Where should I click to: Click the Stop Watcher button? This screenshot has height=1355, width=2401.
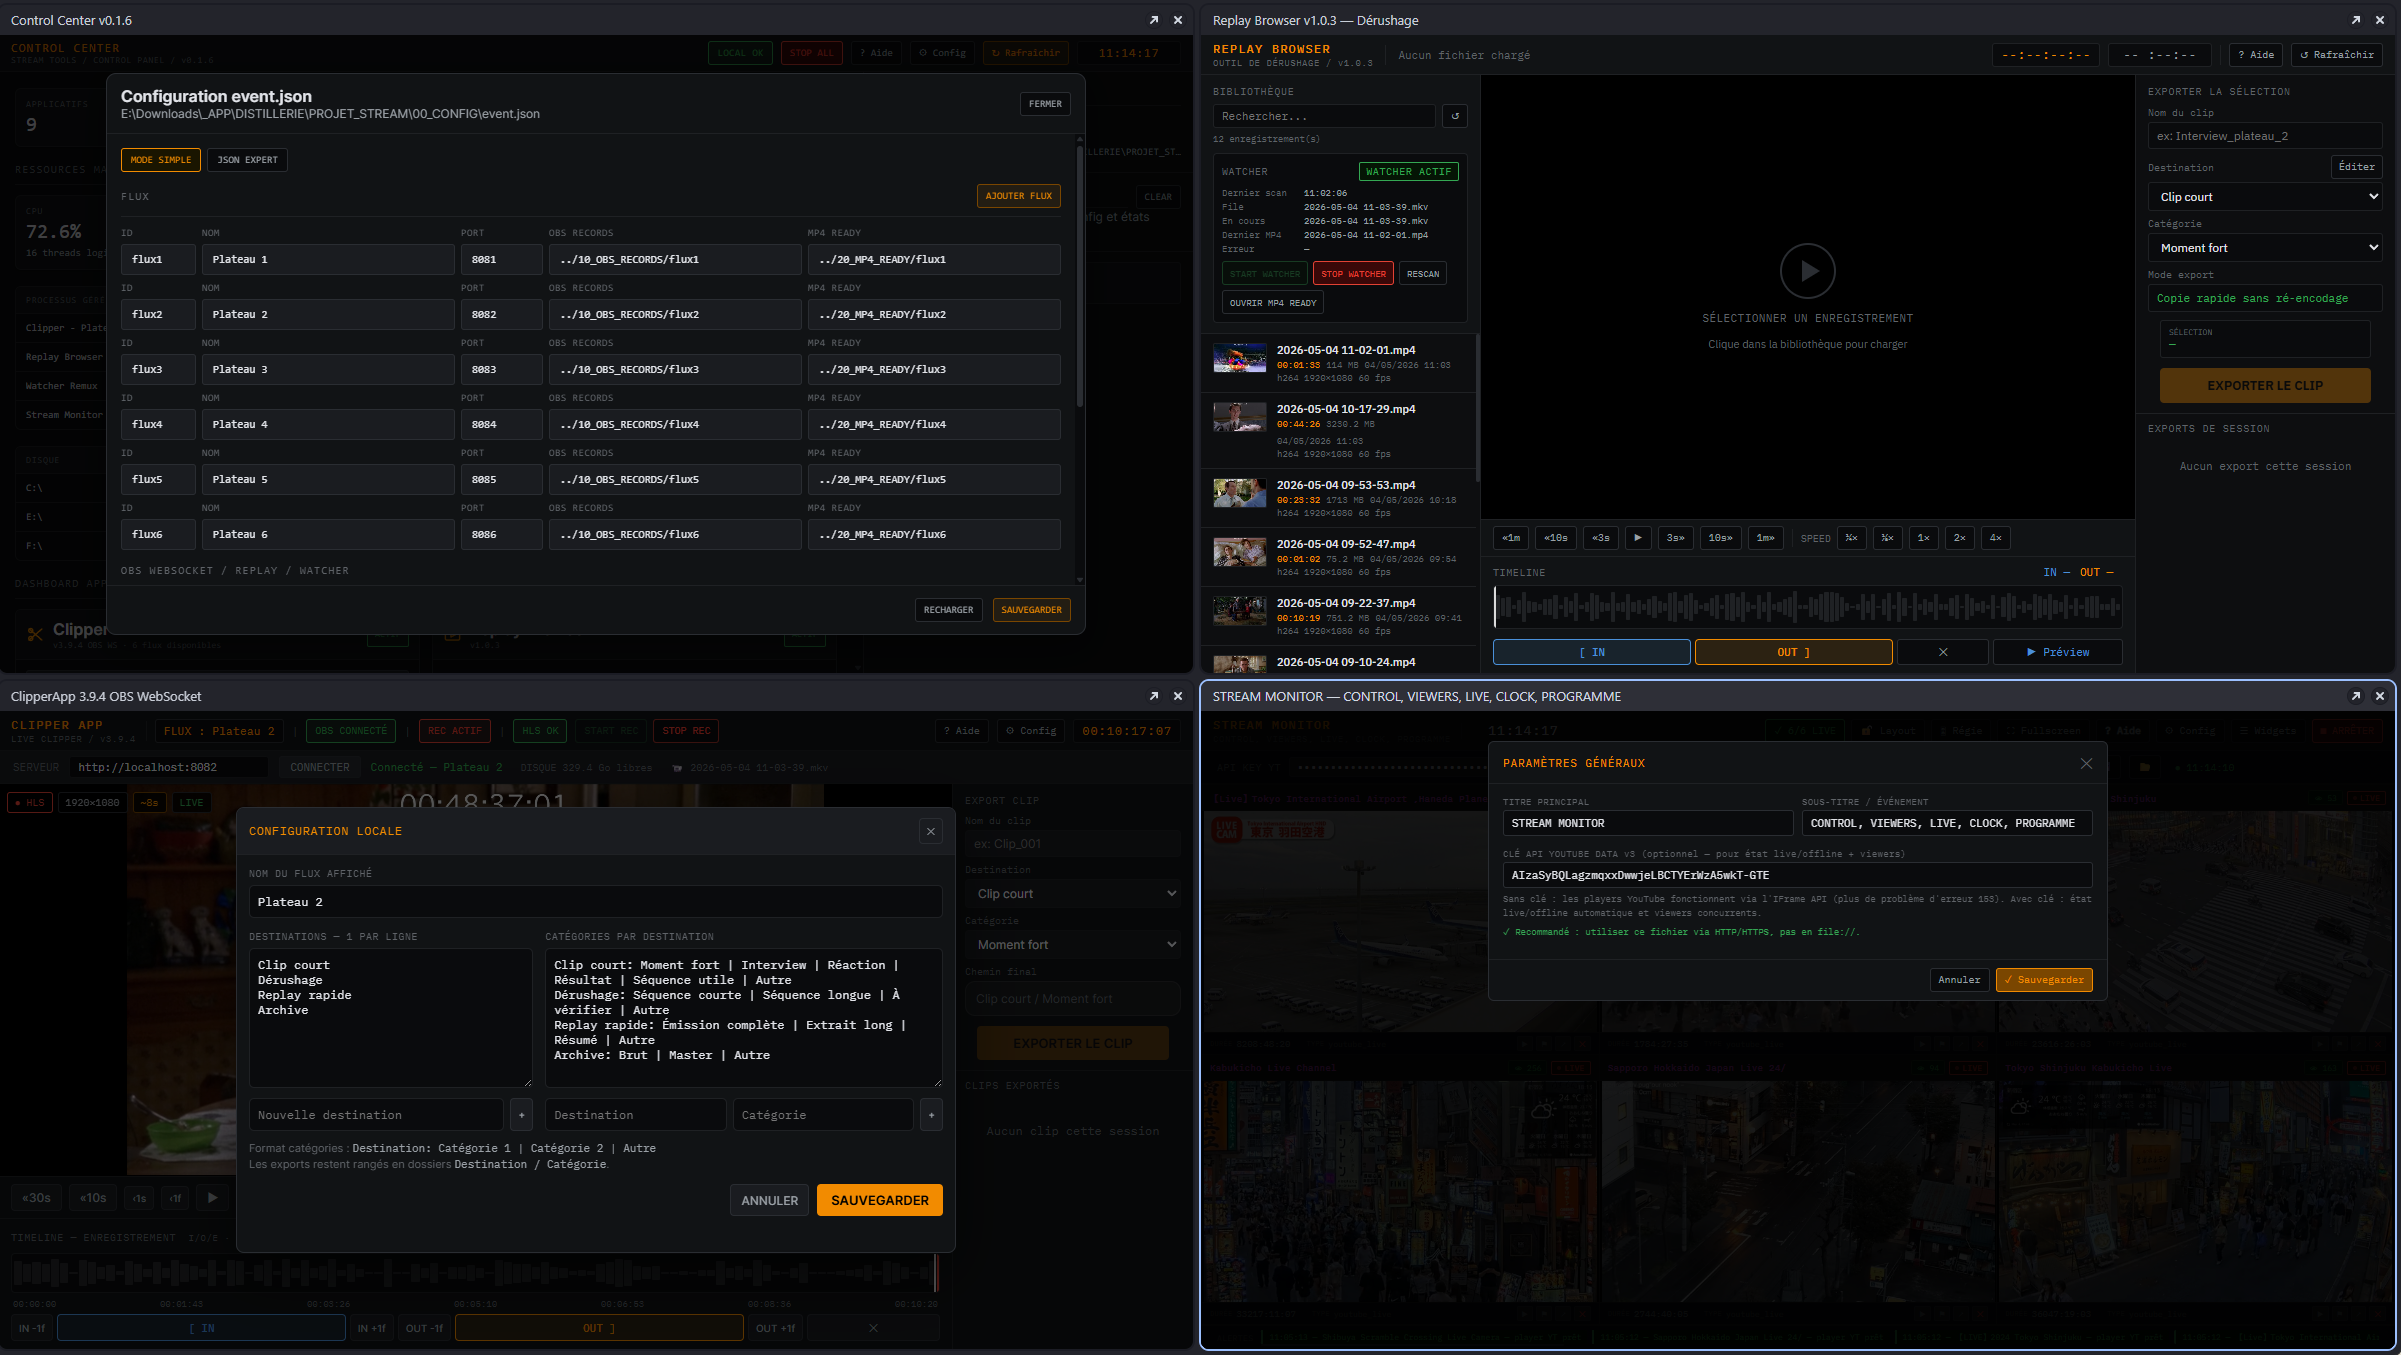(x=1353, y=274)
